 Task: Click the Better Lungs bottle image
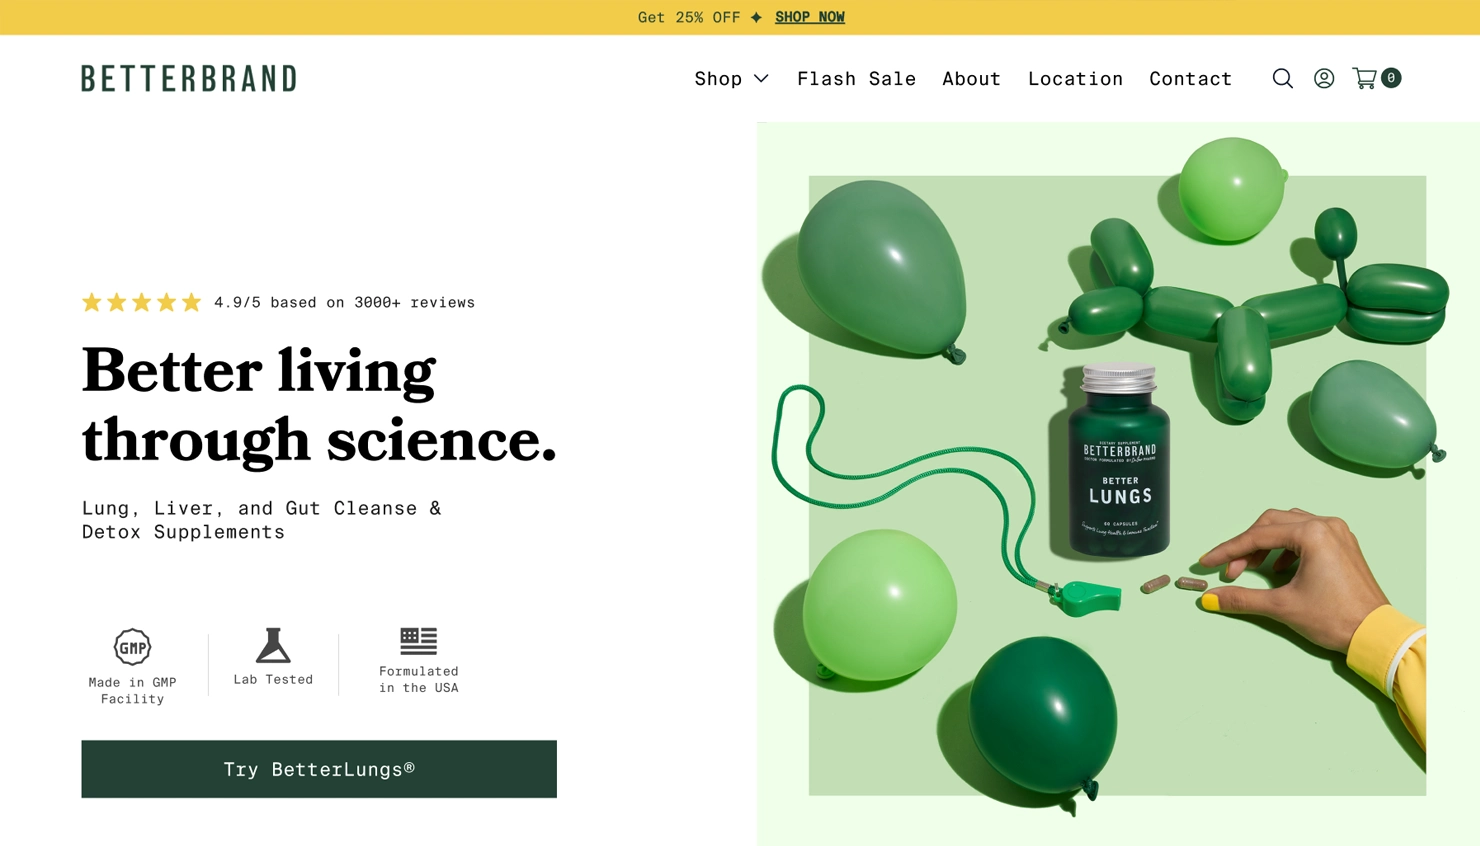coord(1119,460)
